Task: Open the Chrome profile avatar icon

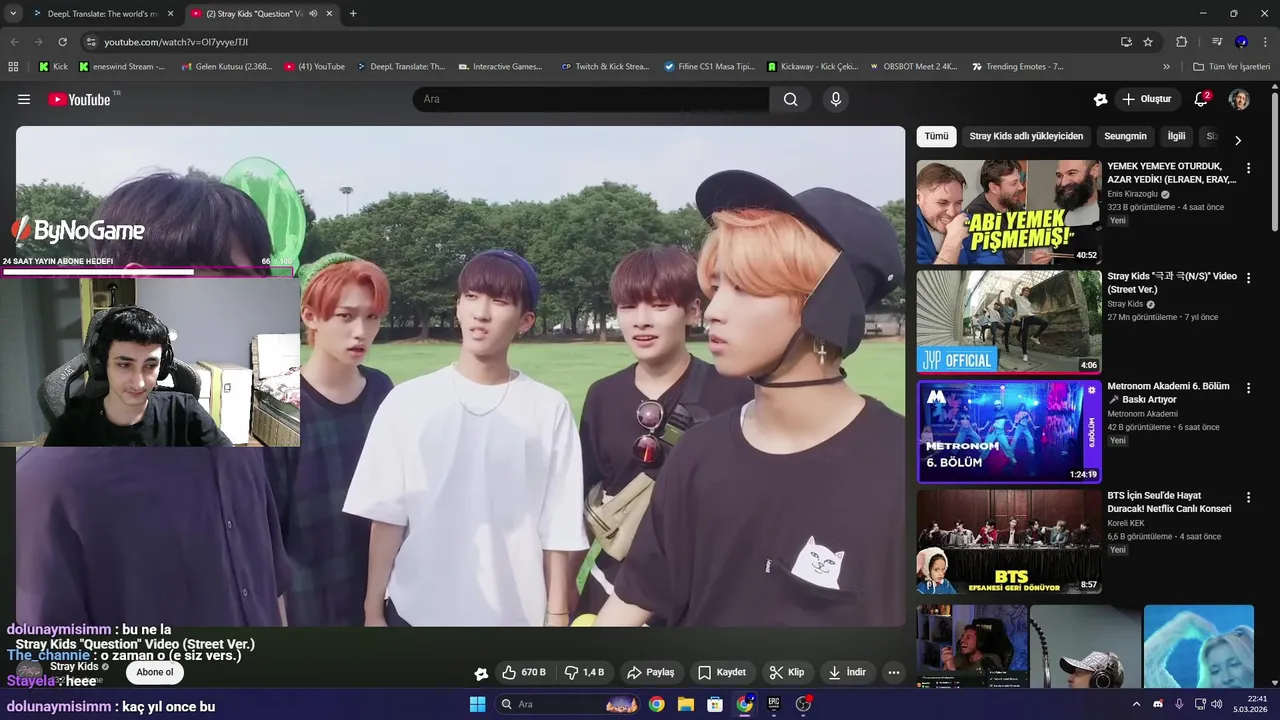Action: tap(1241, 42)
